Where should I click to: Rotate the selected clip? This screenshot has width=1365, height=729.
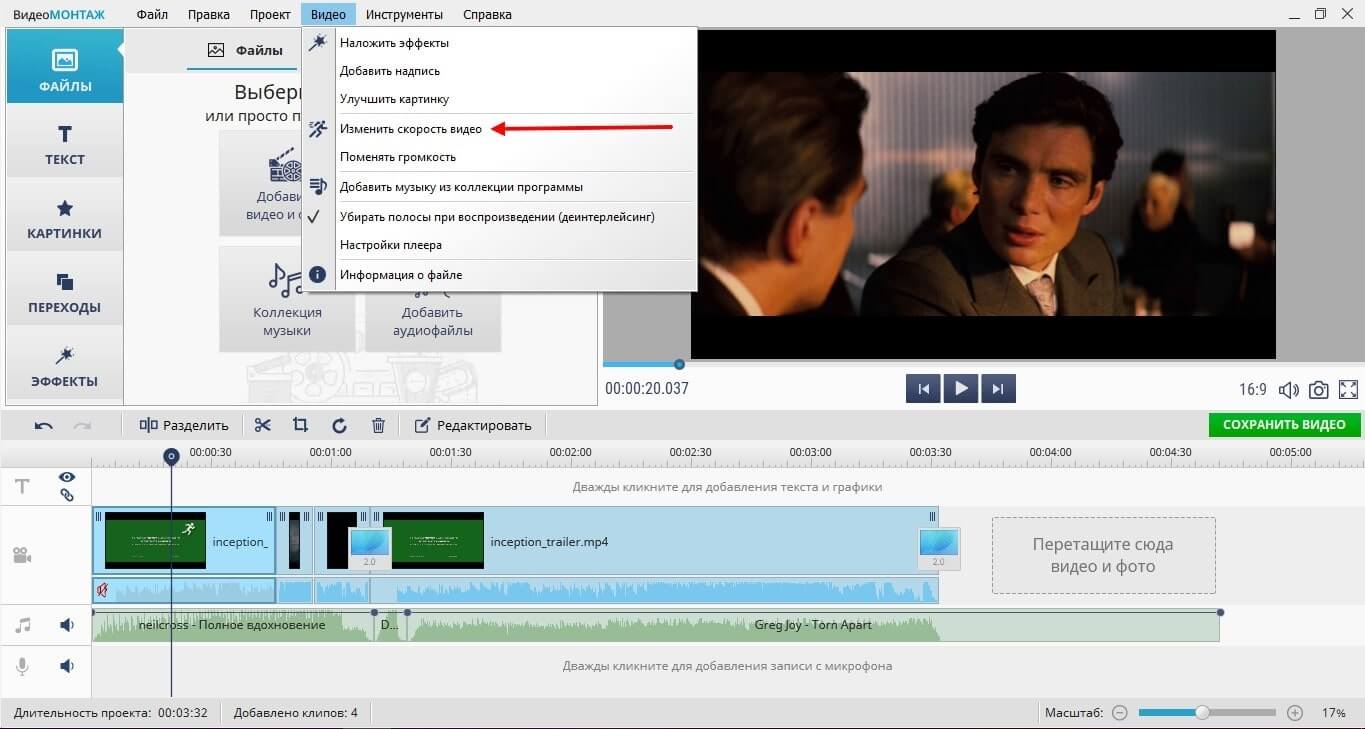(x=339, y=425)
